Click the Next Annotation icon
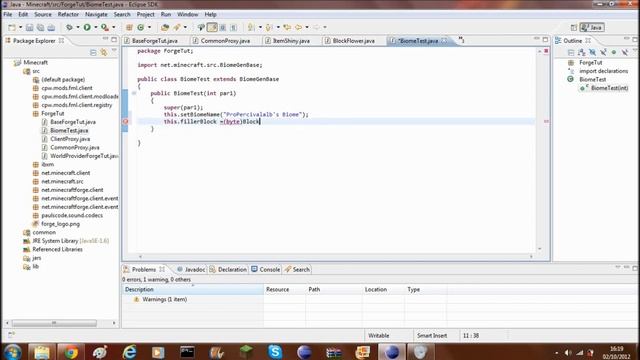The width and height of the screenshot is (640, 360). tap(251, 27)
